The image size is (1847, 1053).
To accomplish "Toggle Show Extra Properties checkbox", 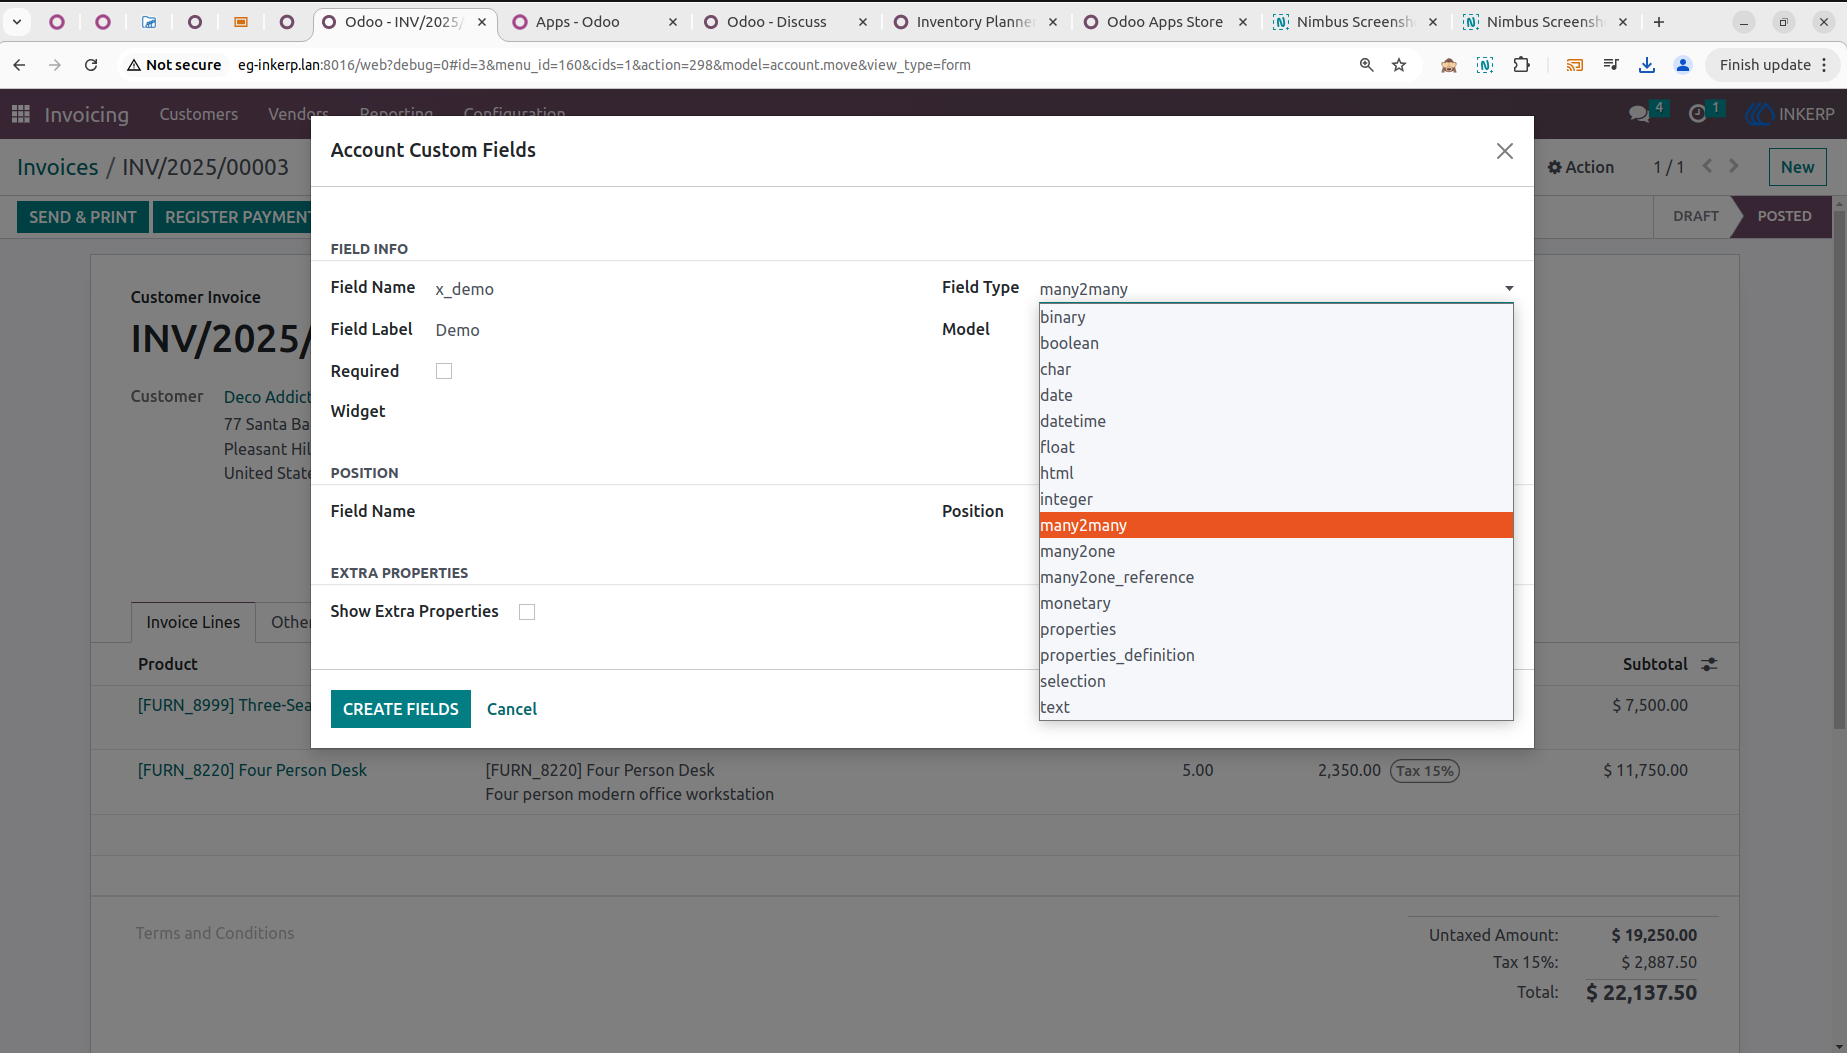I will (527, 612).
